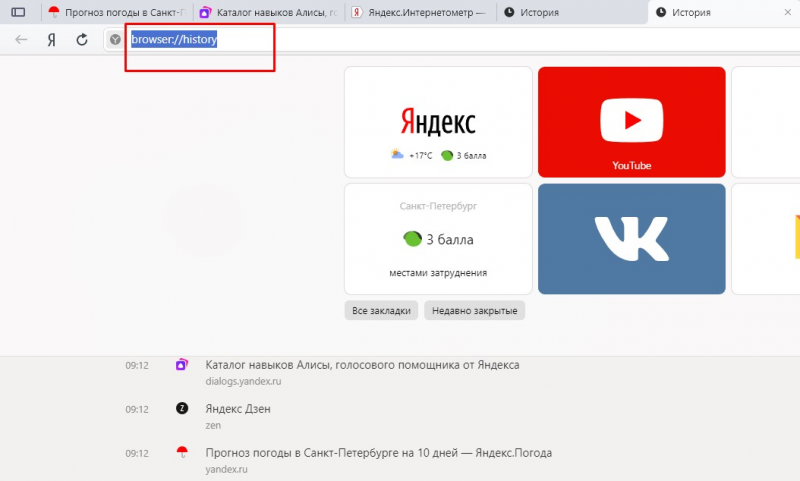
Task: Click the umbrella favicon on the weather tab
Action: pyautogui.click(x=54, y=12)
